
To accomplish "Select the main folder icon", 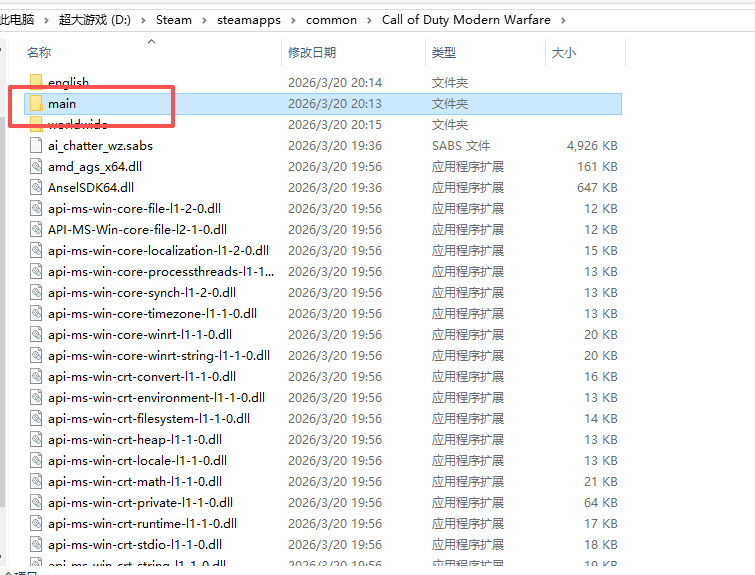I will pyautogui.click(x=36, y=103).
